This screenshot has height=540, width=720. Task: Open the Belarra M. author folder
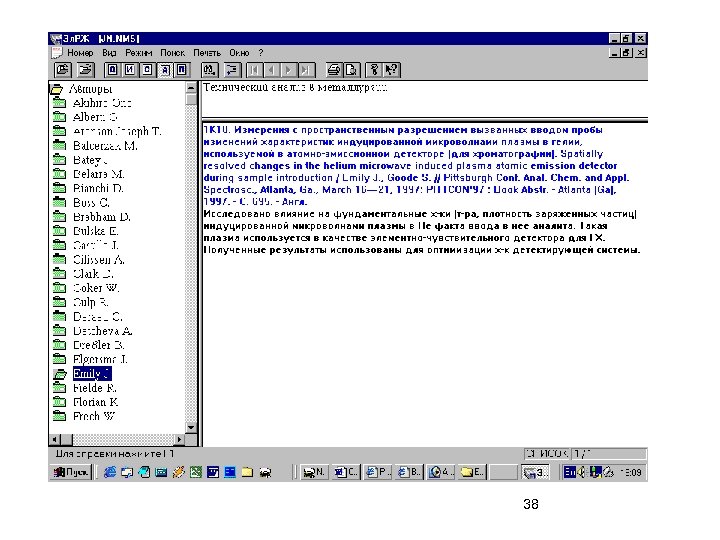tap(99, 174)
